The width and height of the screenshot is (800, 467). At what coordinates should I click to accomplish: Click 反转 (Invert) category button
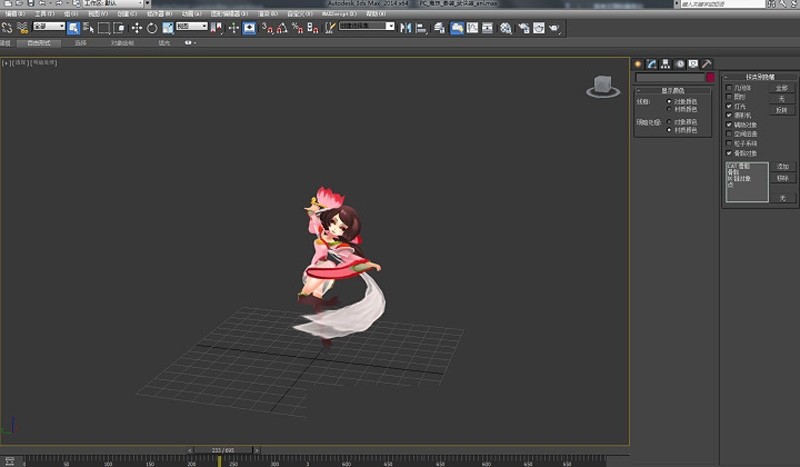782,110
